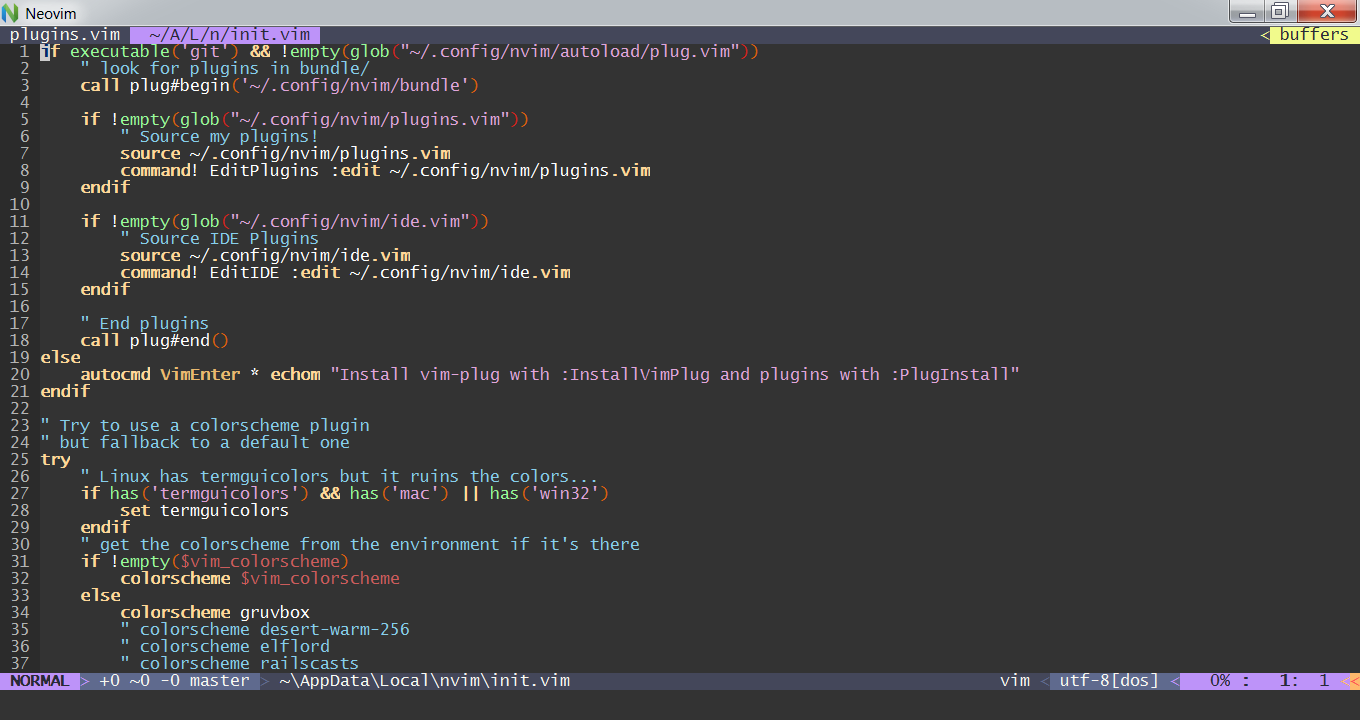The image size is (1360, 720).
Task: Click the 'else' keyword on line 19
Action: click(x=60, y=357)
